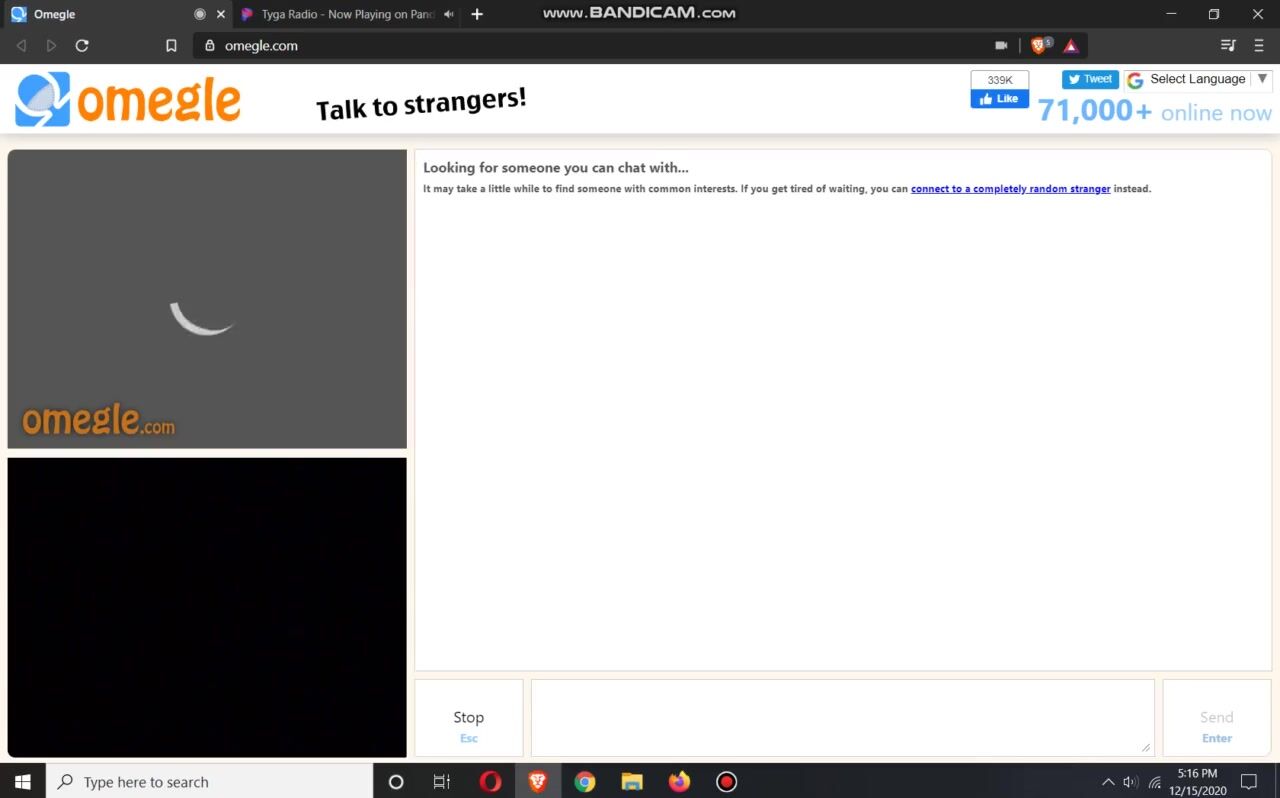Click the Brave Shields lion icon
The image size is (1280, 798).
coord(1039,45)
